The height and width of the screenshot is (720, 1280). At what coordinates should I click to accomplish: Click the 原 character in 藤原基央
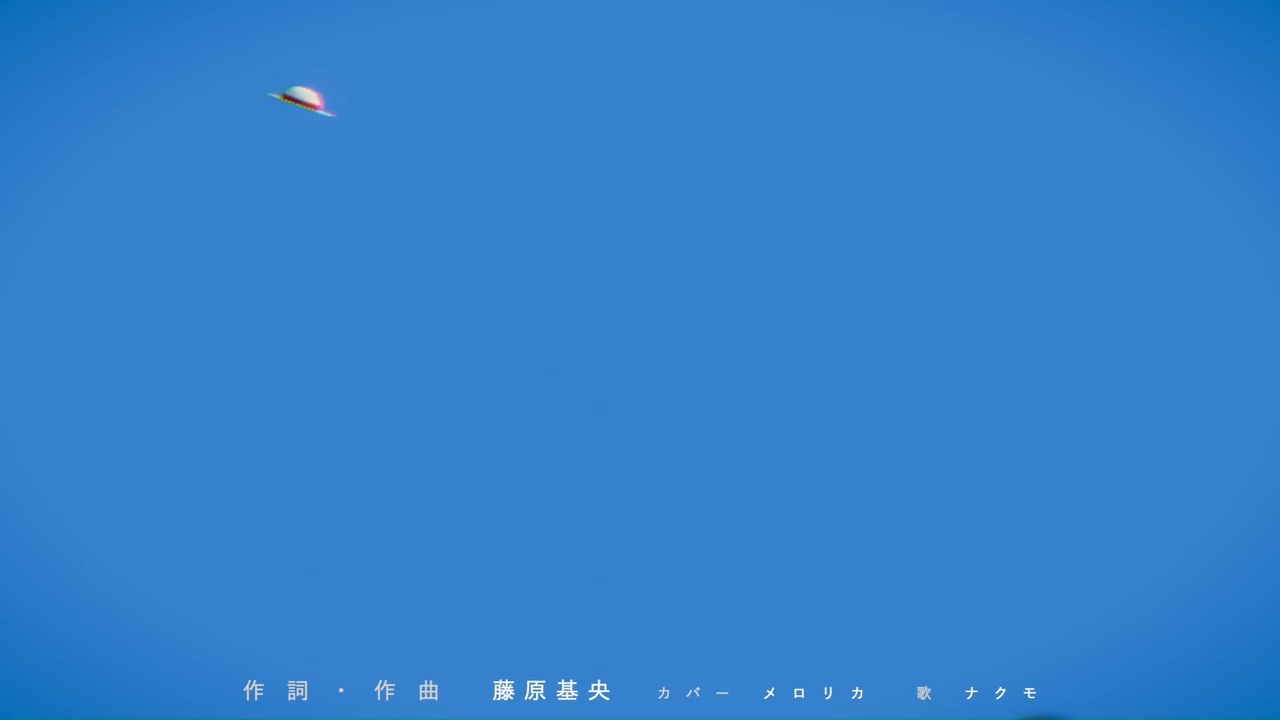535,691
